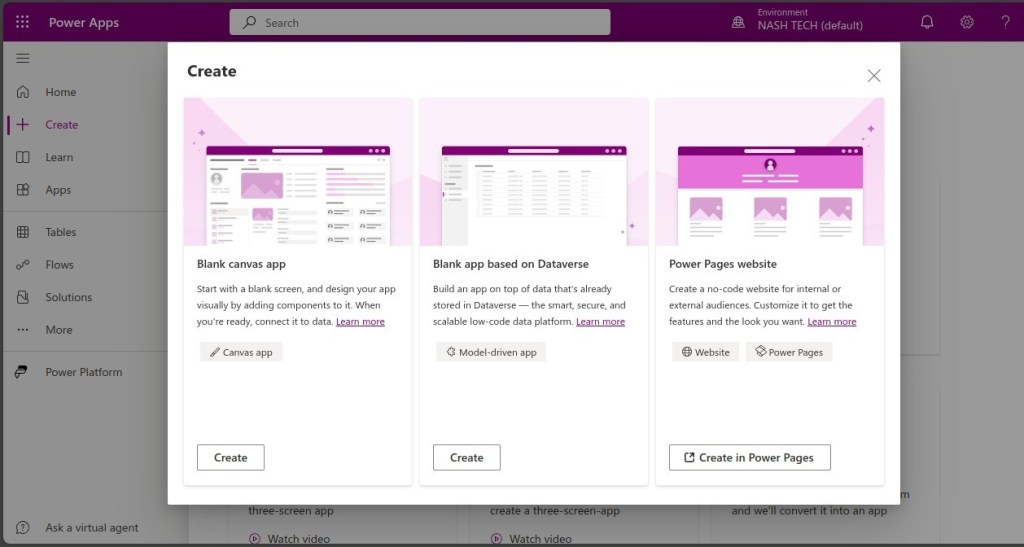The width and height of the screenshot is (1024, 547).
Task: Click the Ask a virtual agent icon
Action: 22,527
